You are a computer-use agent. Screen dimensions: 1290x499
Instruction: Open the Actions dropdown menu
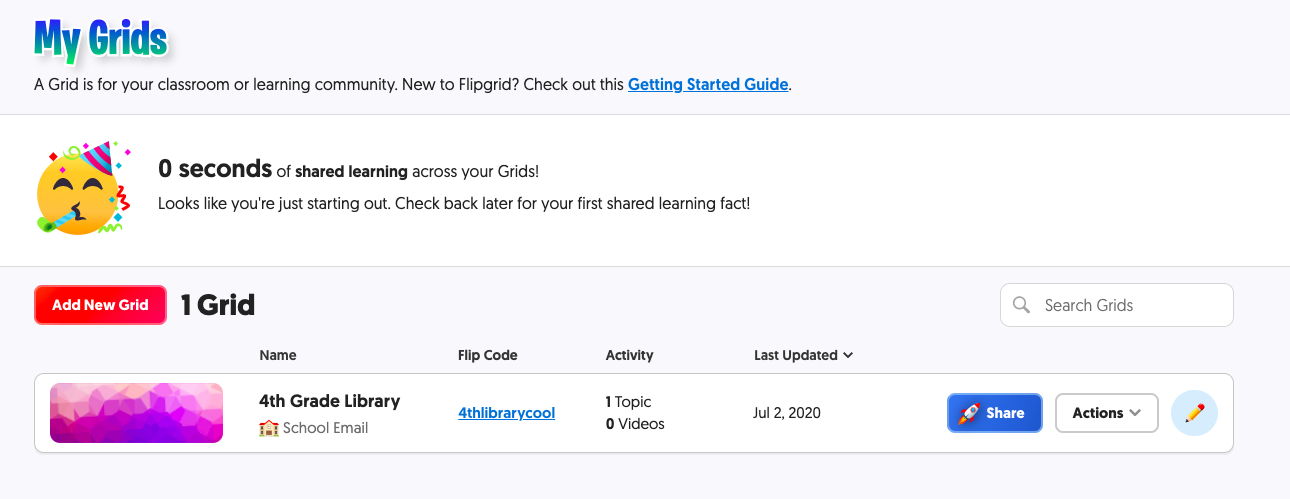pyautogui.click(x=1106, y=413)
